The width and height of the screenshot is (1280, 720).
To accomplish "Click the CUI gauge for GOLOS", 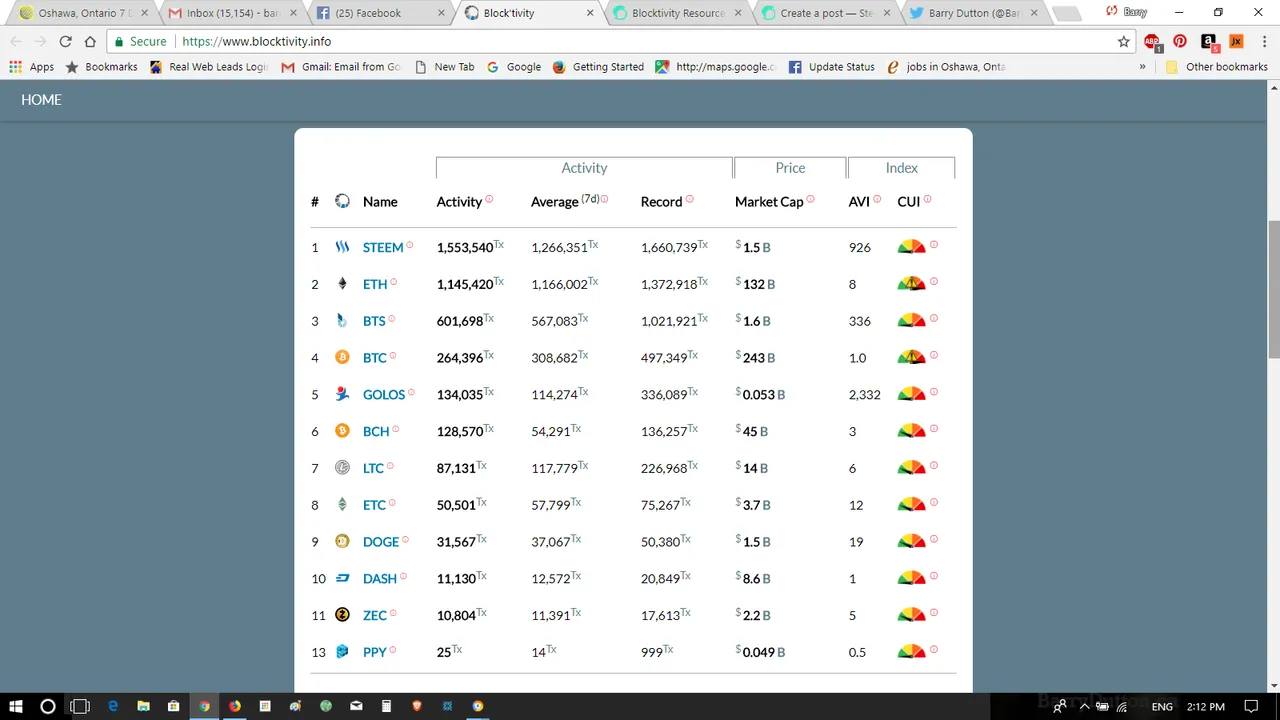I will (911, 394).
